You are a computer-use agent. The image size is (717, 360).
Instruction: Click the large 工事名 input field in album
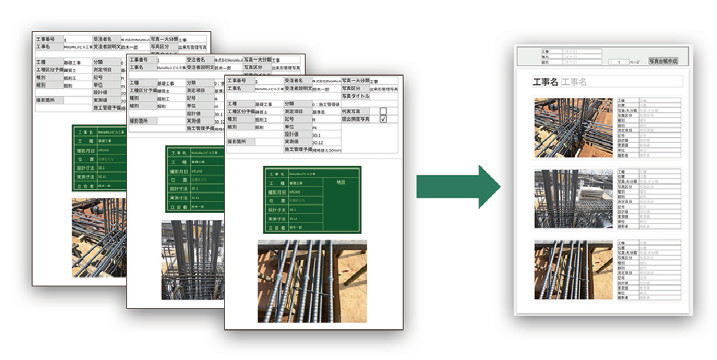[621, 82]
